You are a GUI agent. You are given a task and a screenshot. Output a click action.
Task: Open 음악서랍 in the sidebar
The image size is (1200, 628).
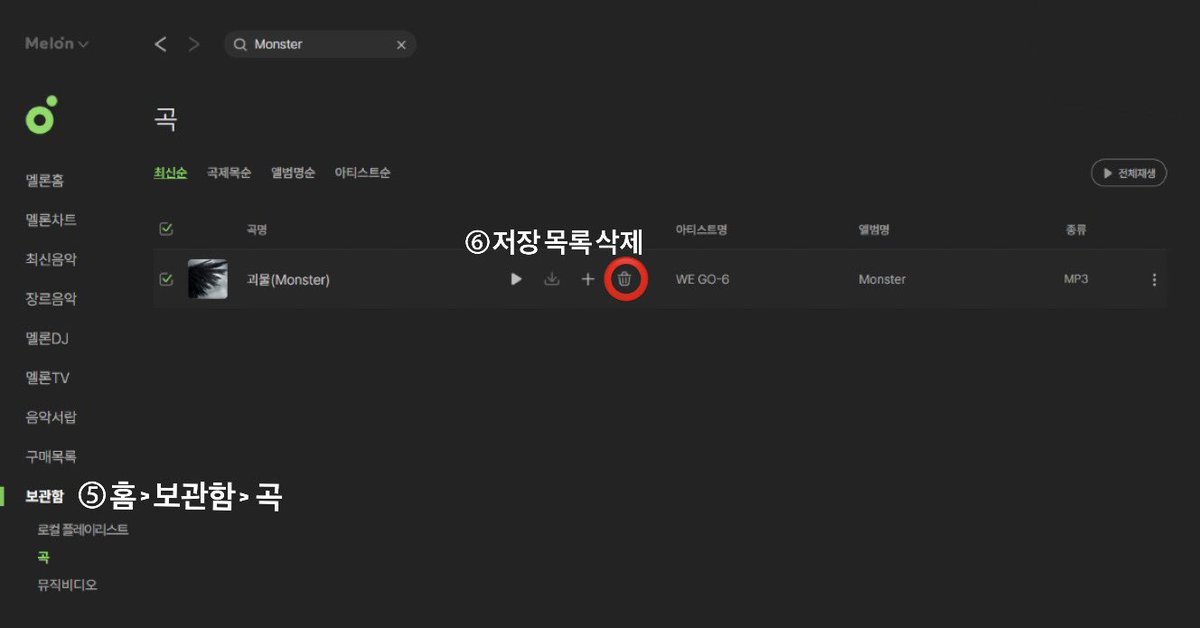(51, 417)
